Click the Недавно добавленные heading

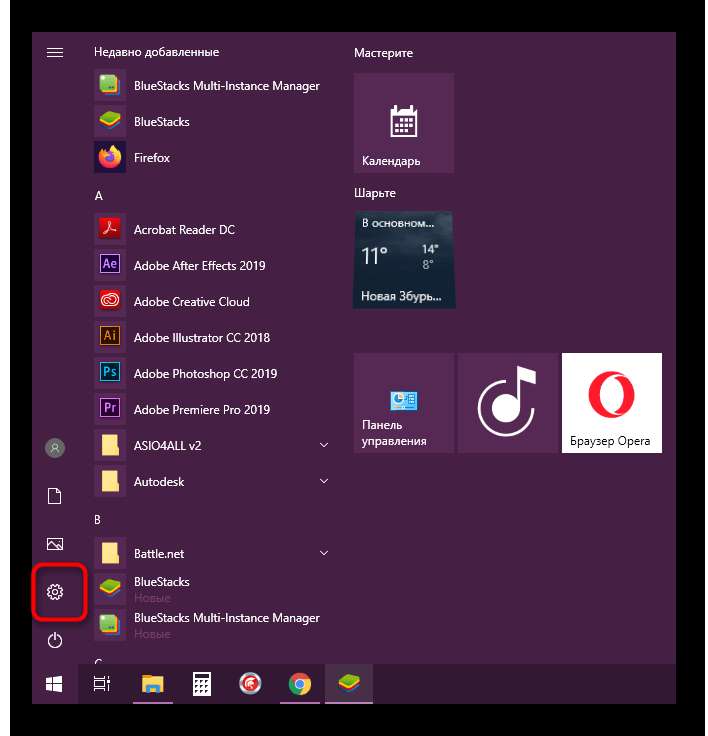point(156,52)
